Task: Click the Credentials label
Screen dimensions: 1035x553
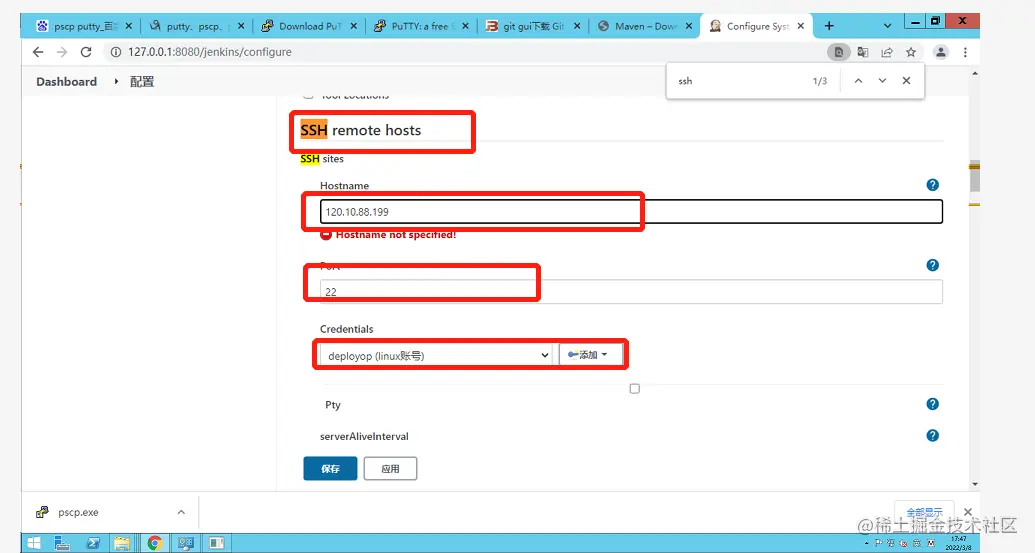Action: click(x=347, y=329)
